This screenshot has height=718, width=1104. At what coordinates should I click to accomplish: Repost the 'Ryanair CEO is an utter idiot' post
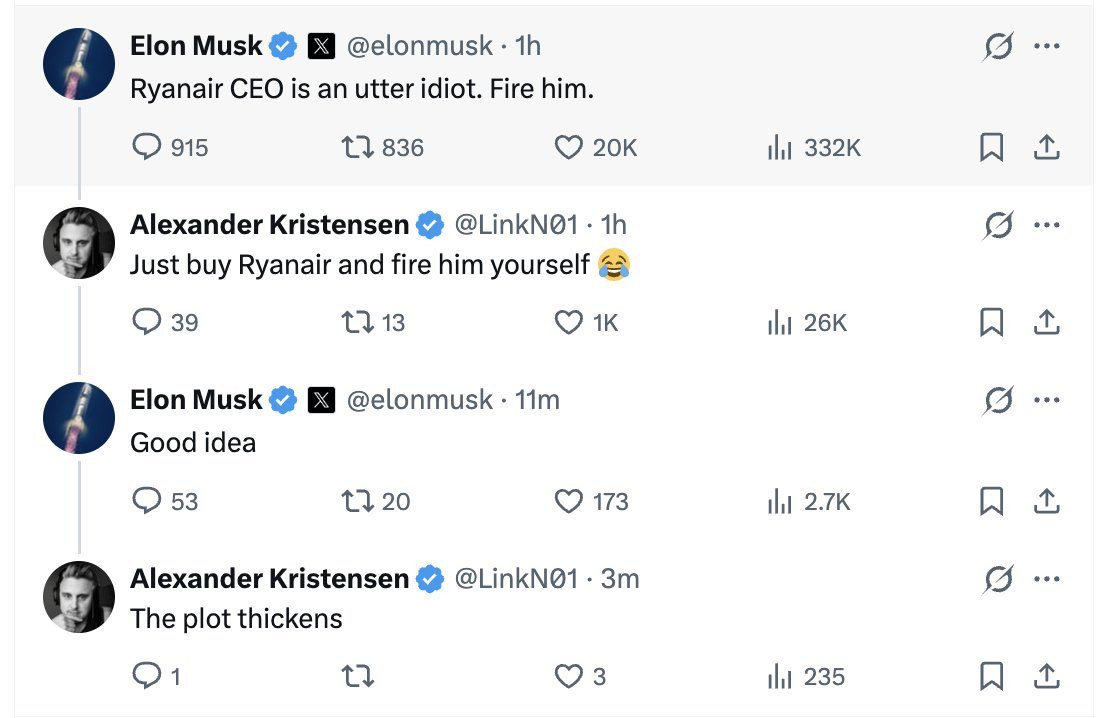coord(357,148)
